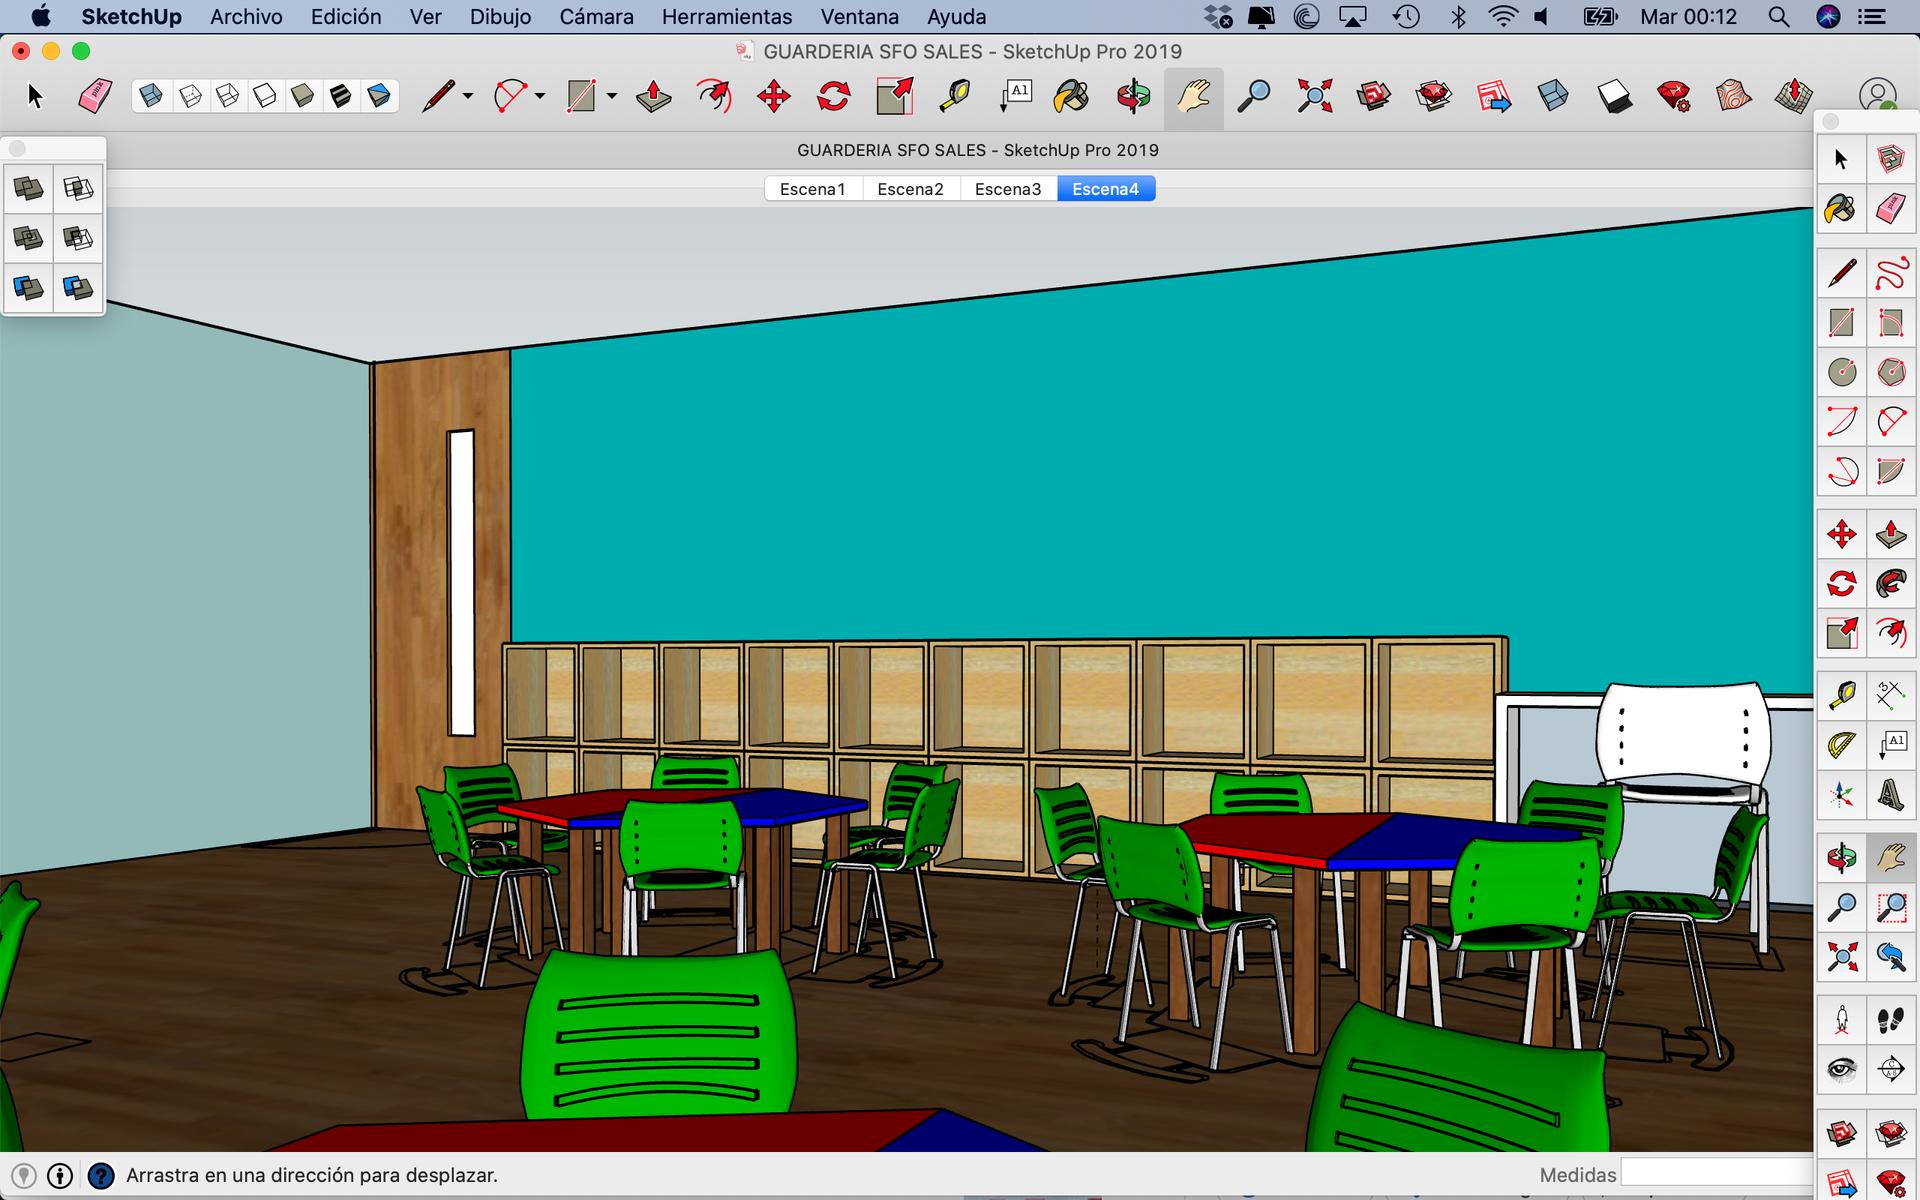Select the Eraser tool in top toolbar
This screenshot has height=1200, width=1920.
[95, 97]
